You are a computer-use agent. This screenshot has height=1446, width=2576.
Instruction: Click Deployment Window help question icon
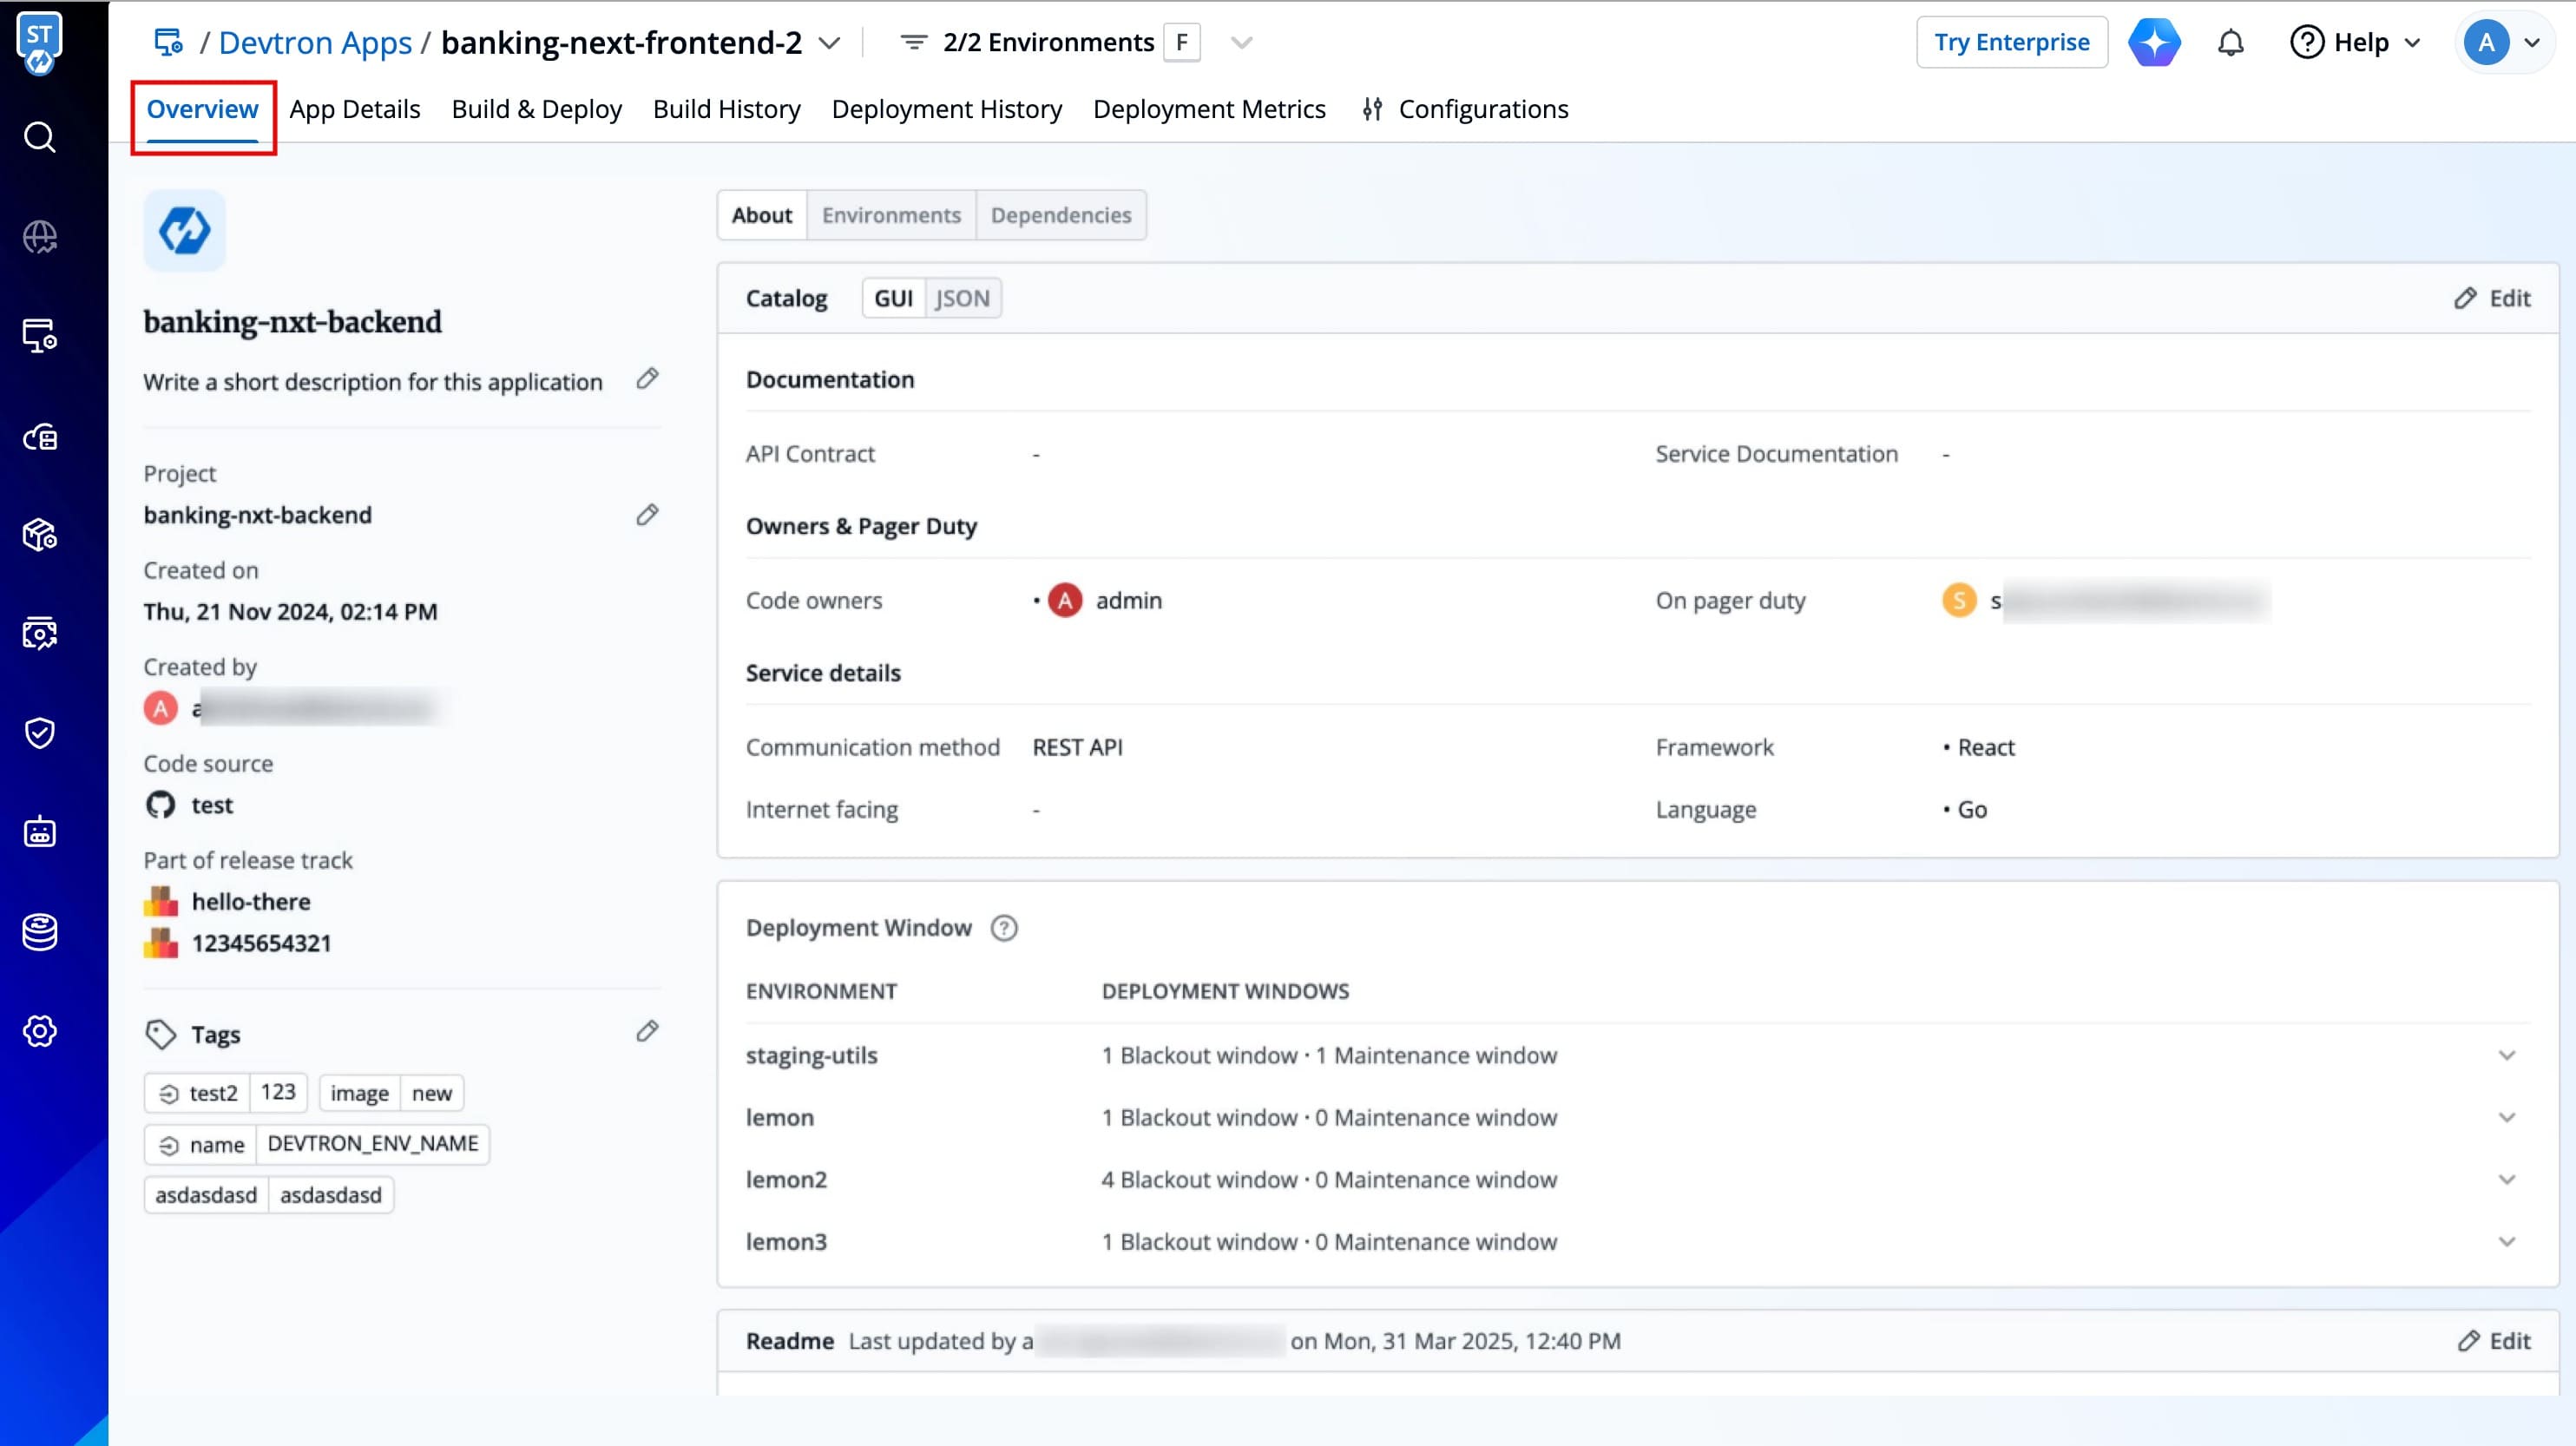1003,928
